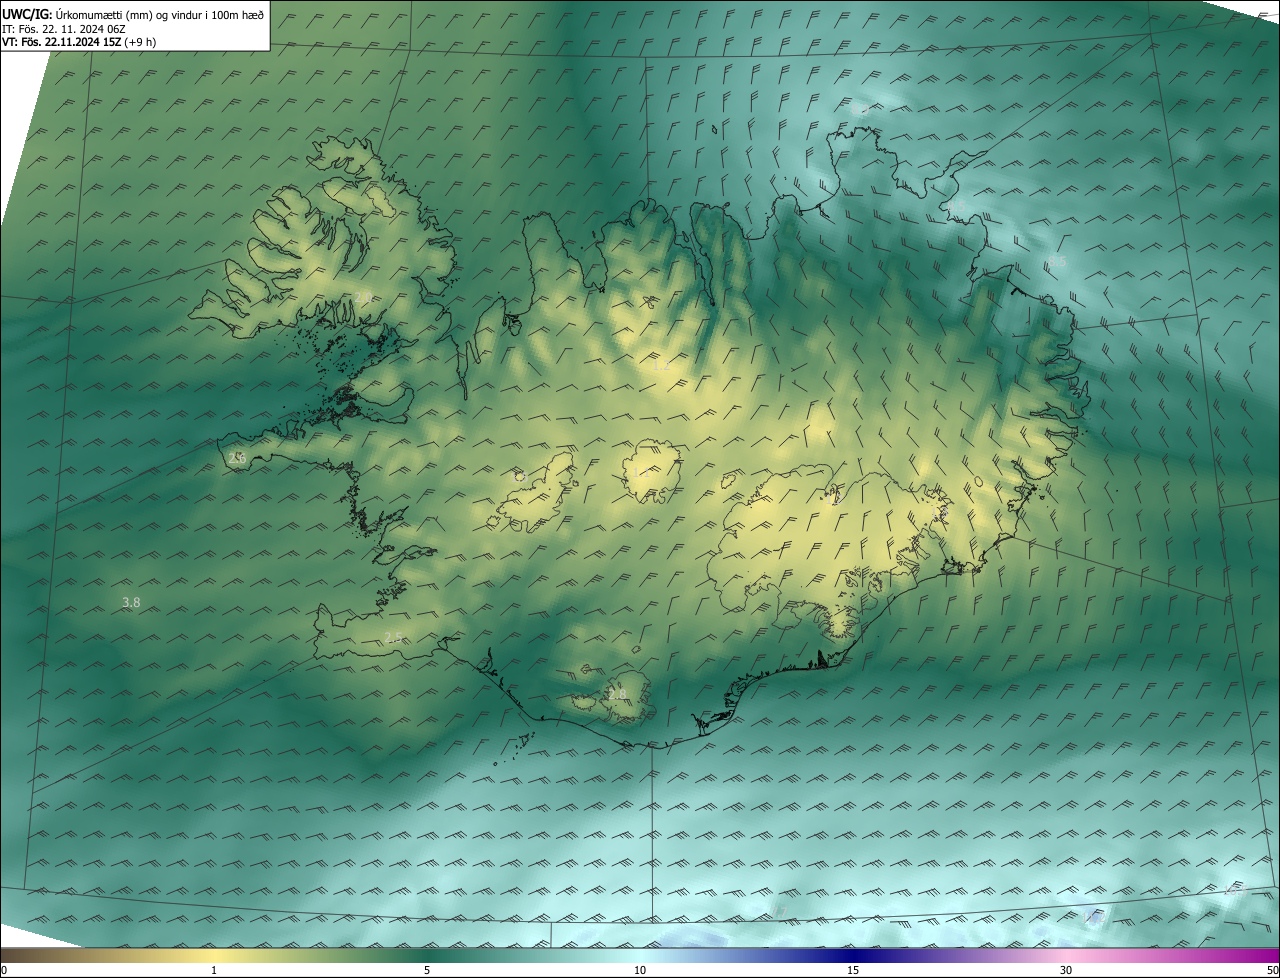Click the color scale tick label '30'
This screenshot has width=1280, height=978.
coord(1066,971)
